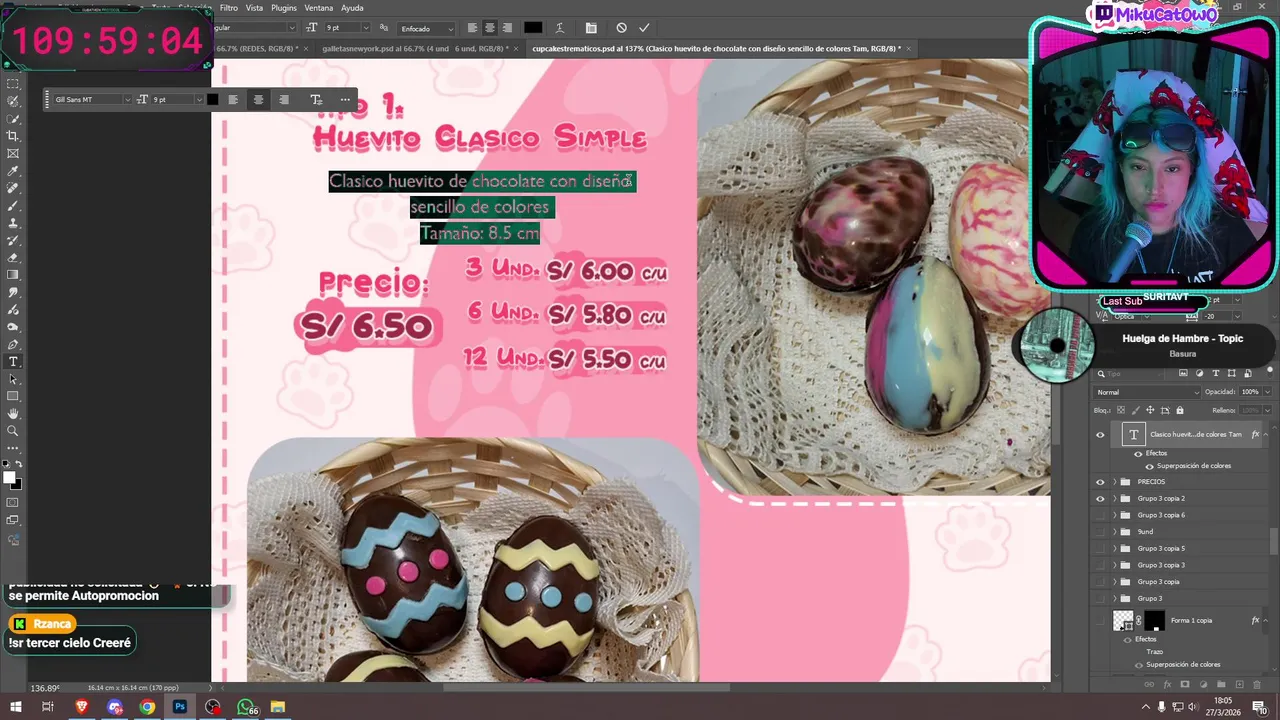
Task: Add a layer mask in Layers panel
Action: click(1185, 685)
